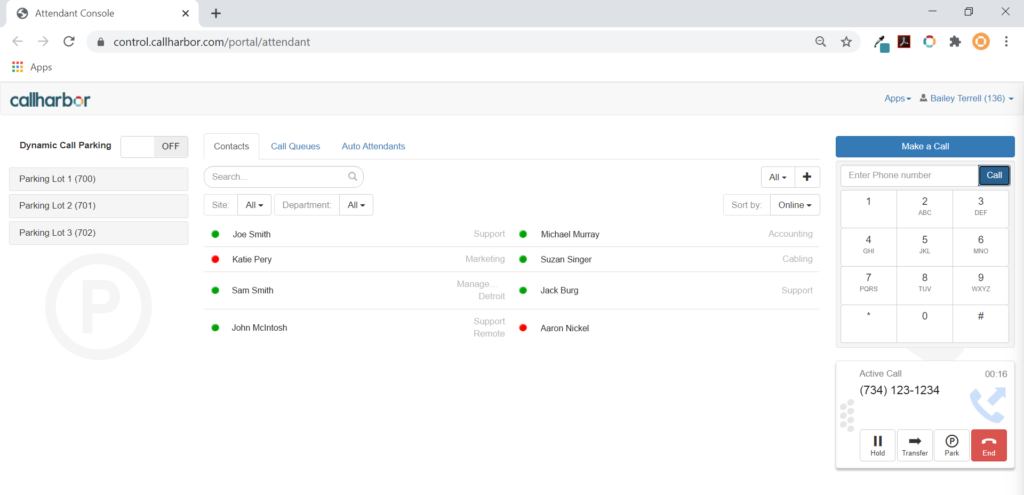
Task: Toggle Dynamic Call Parking switch
Action: (x=154, y=146)
